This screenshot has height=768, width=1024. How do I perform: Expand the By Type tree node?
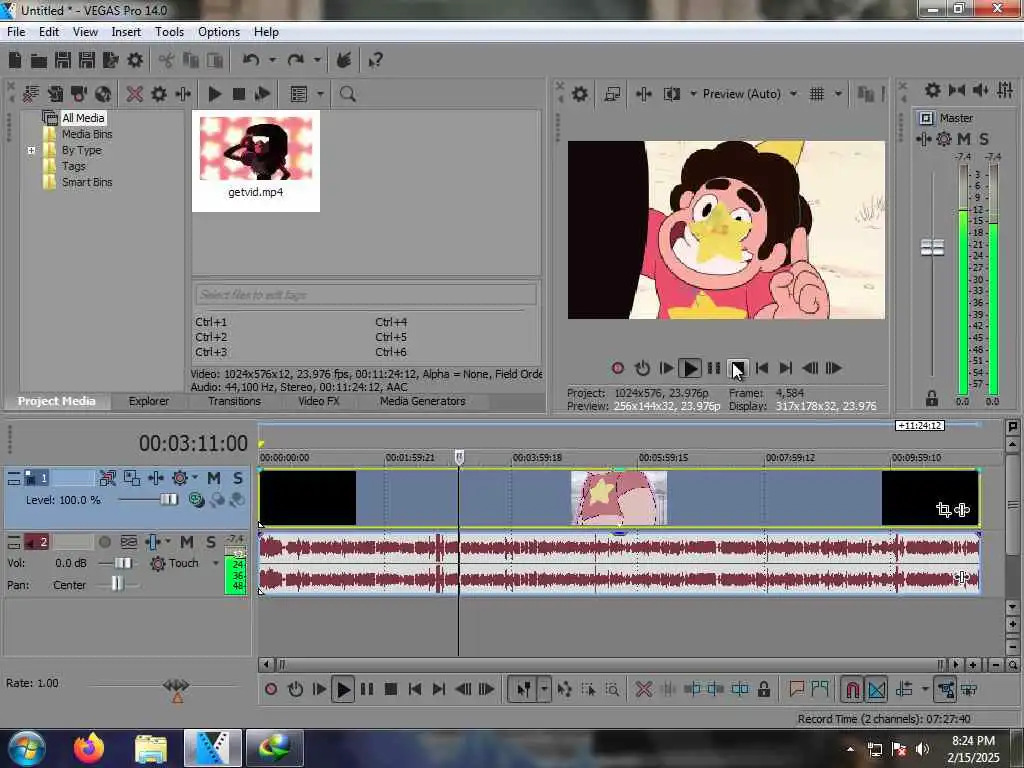point(31,150)
